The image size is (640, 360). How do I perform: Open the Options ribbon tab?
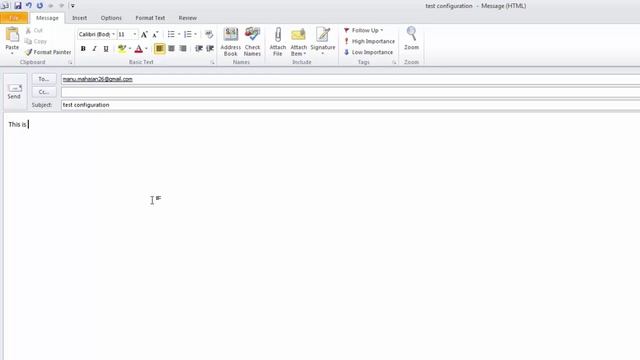(111, 18)
